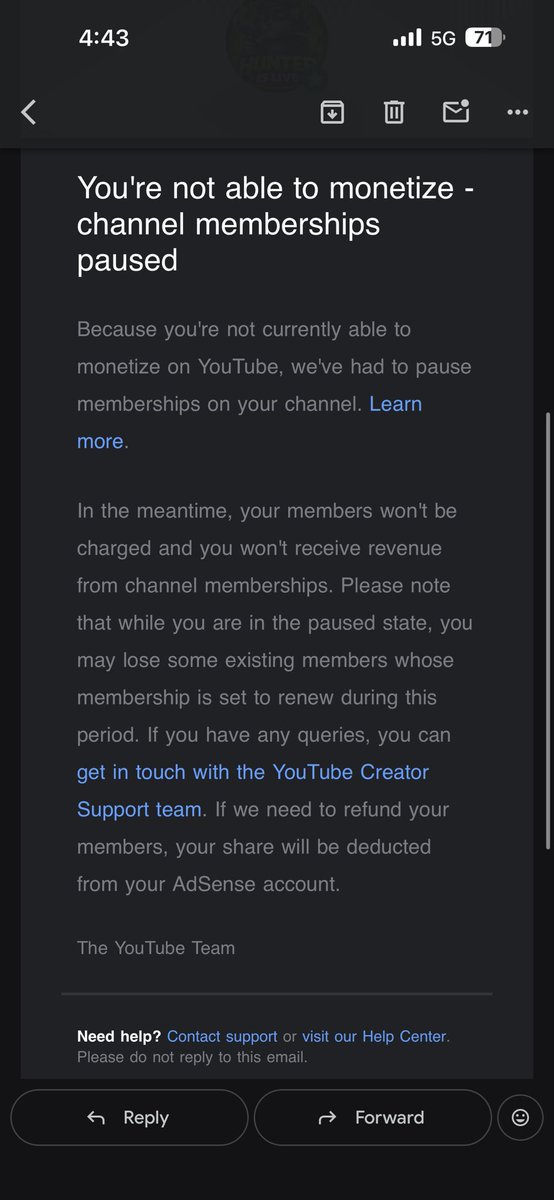Archive this email with the archive icon

(x=332, y=112)
